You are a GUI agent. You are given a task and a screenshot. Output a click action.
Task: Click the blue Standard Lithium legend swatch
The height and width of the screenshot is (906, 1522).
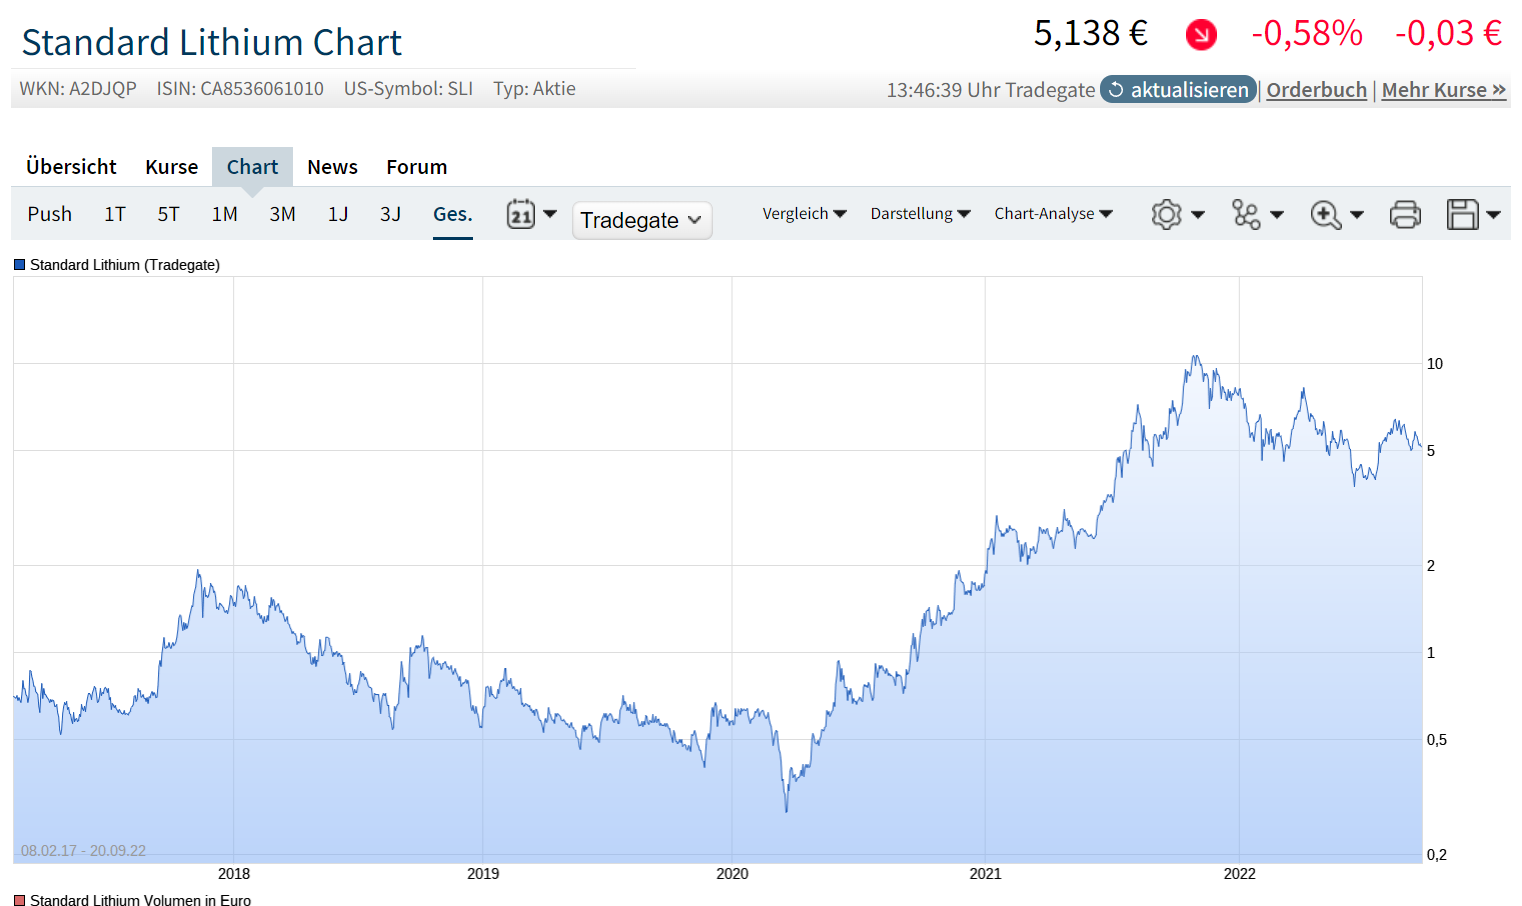coord(19,265)
